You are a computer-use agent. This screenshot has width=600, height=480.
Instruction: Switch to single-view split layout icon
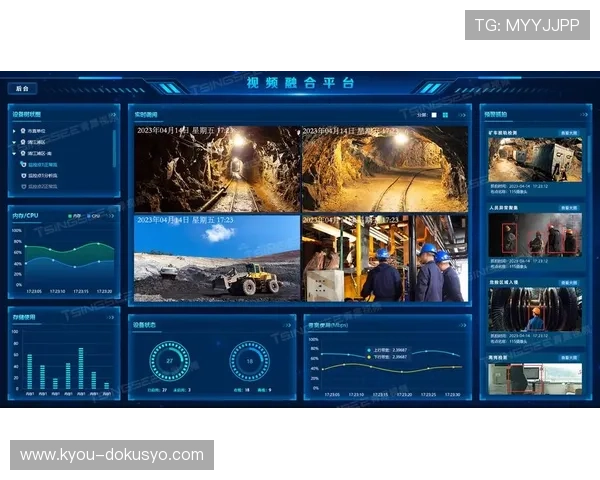click(x=433, y=115)
